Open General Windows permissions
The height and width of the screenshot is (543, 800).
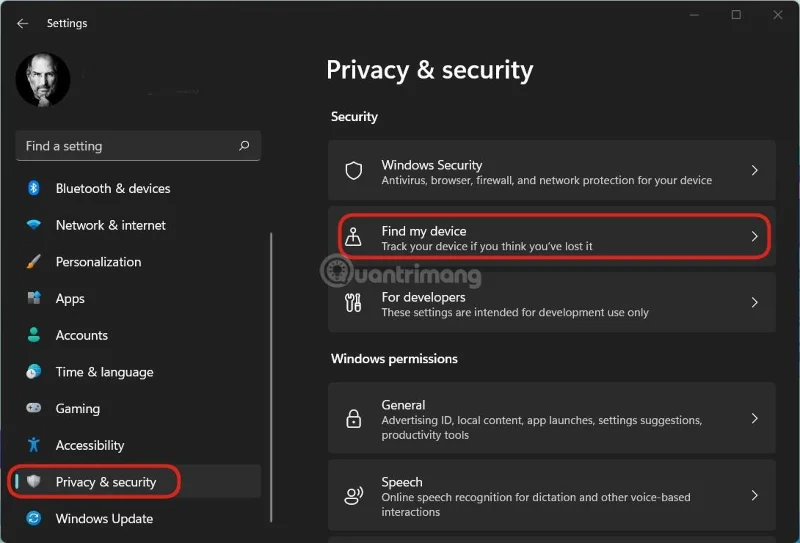[552, 417]
